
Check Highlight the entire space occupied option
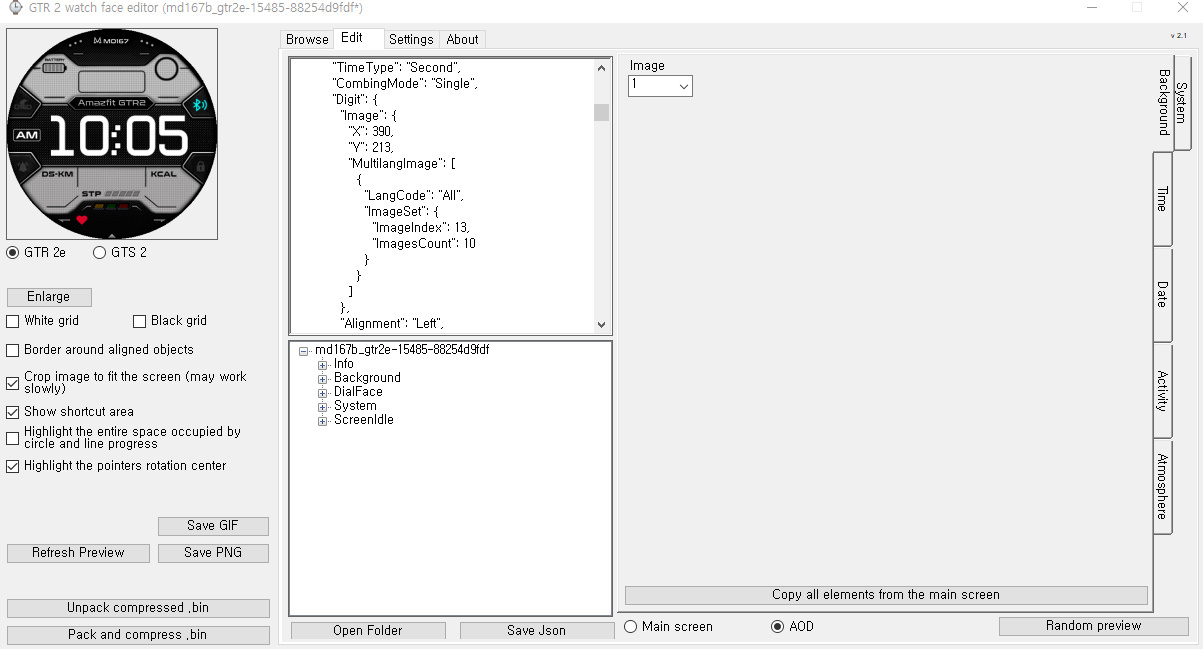(13, 438)
